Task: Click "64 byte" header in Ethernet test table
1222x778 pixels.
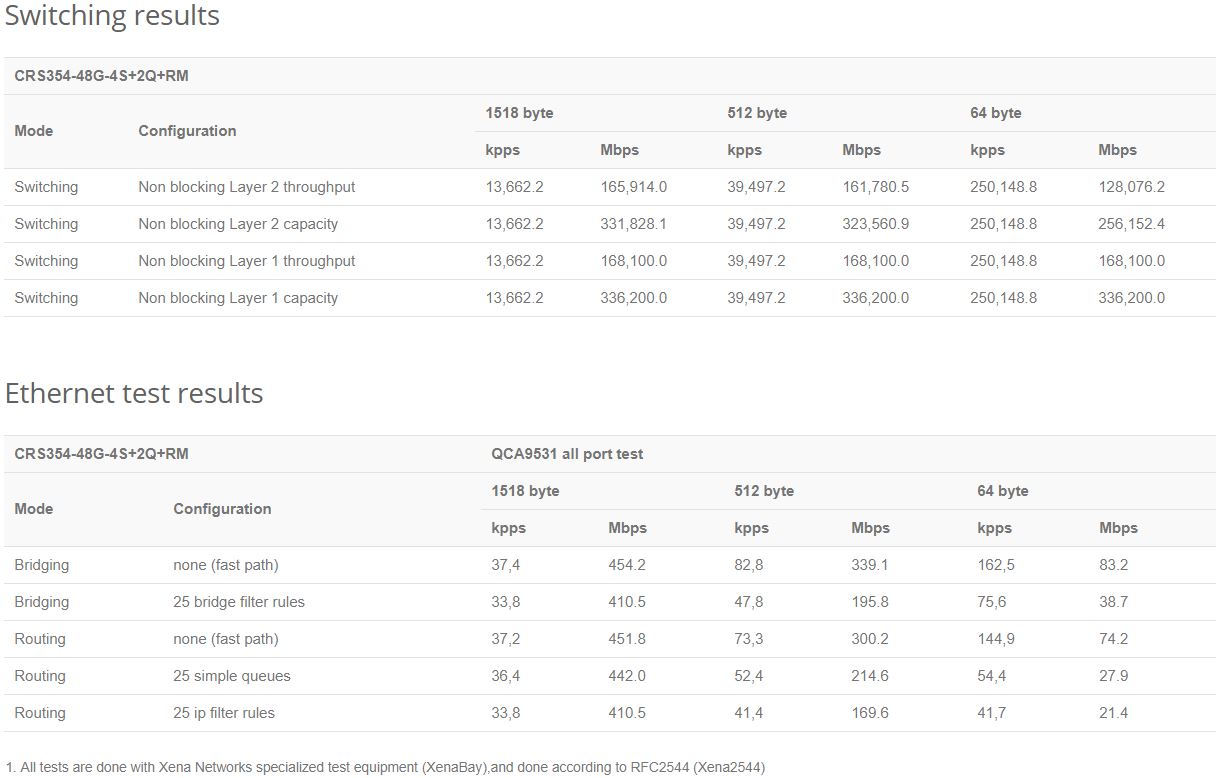Action: (1003, 491)
